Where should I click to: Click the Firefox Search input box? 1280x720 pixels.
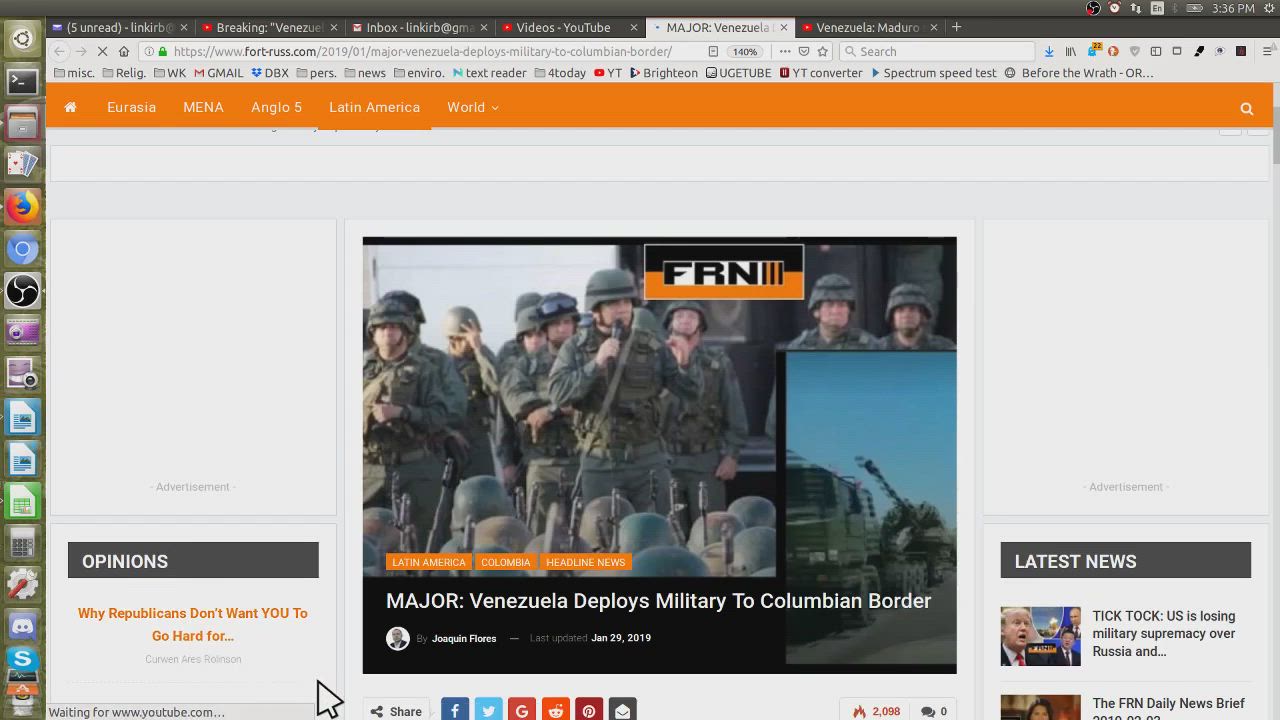(940, 51)
